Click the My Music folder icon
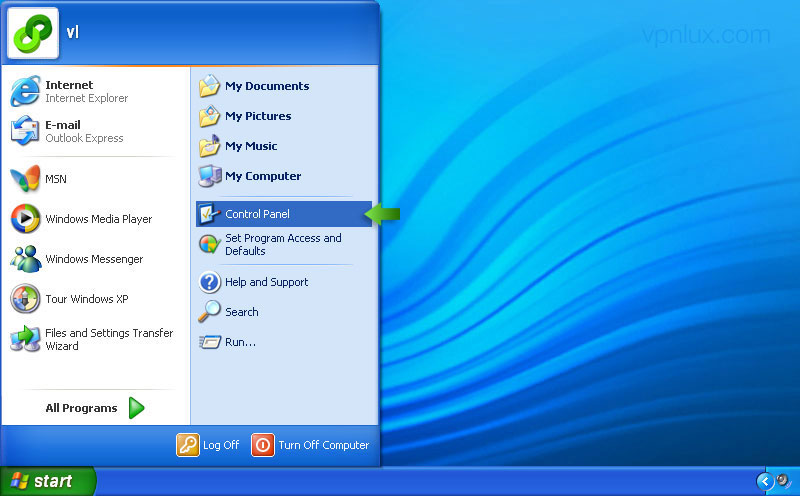This screenshot has height=496, width=800. [209, 146]
